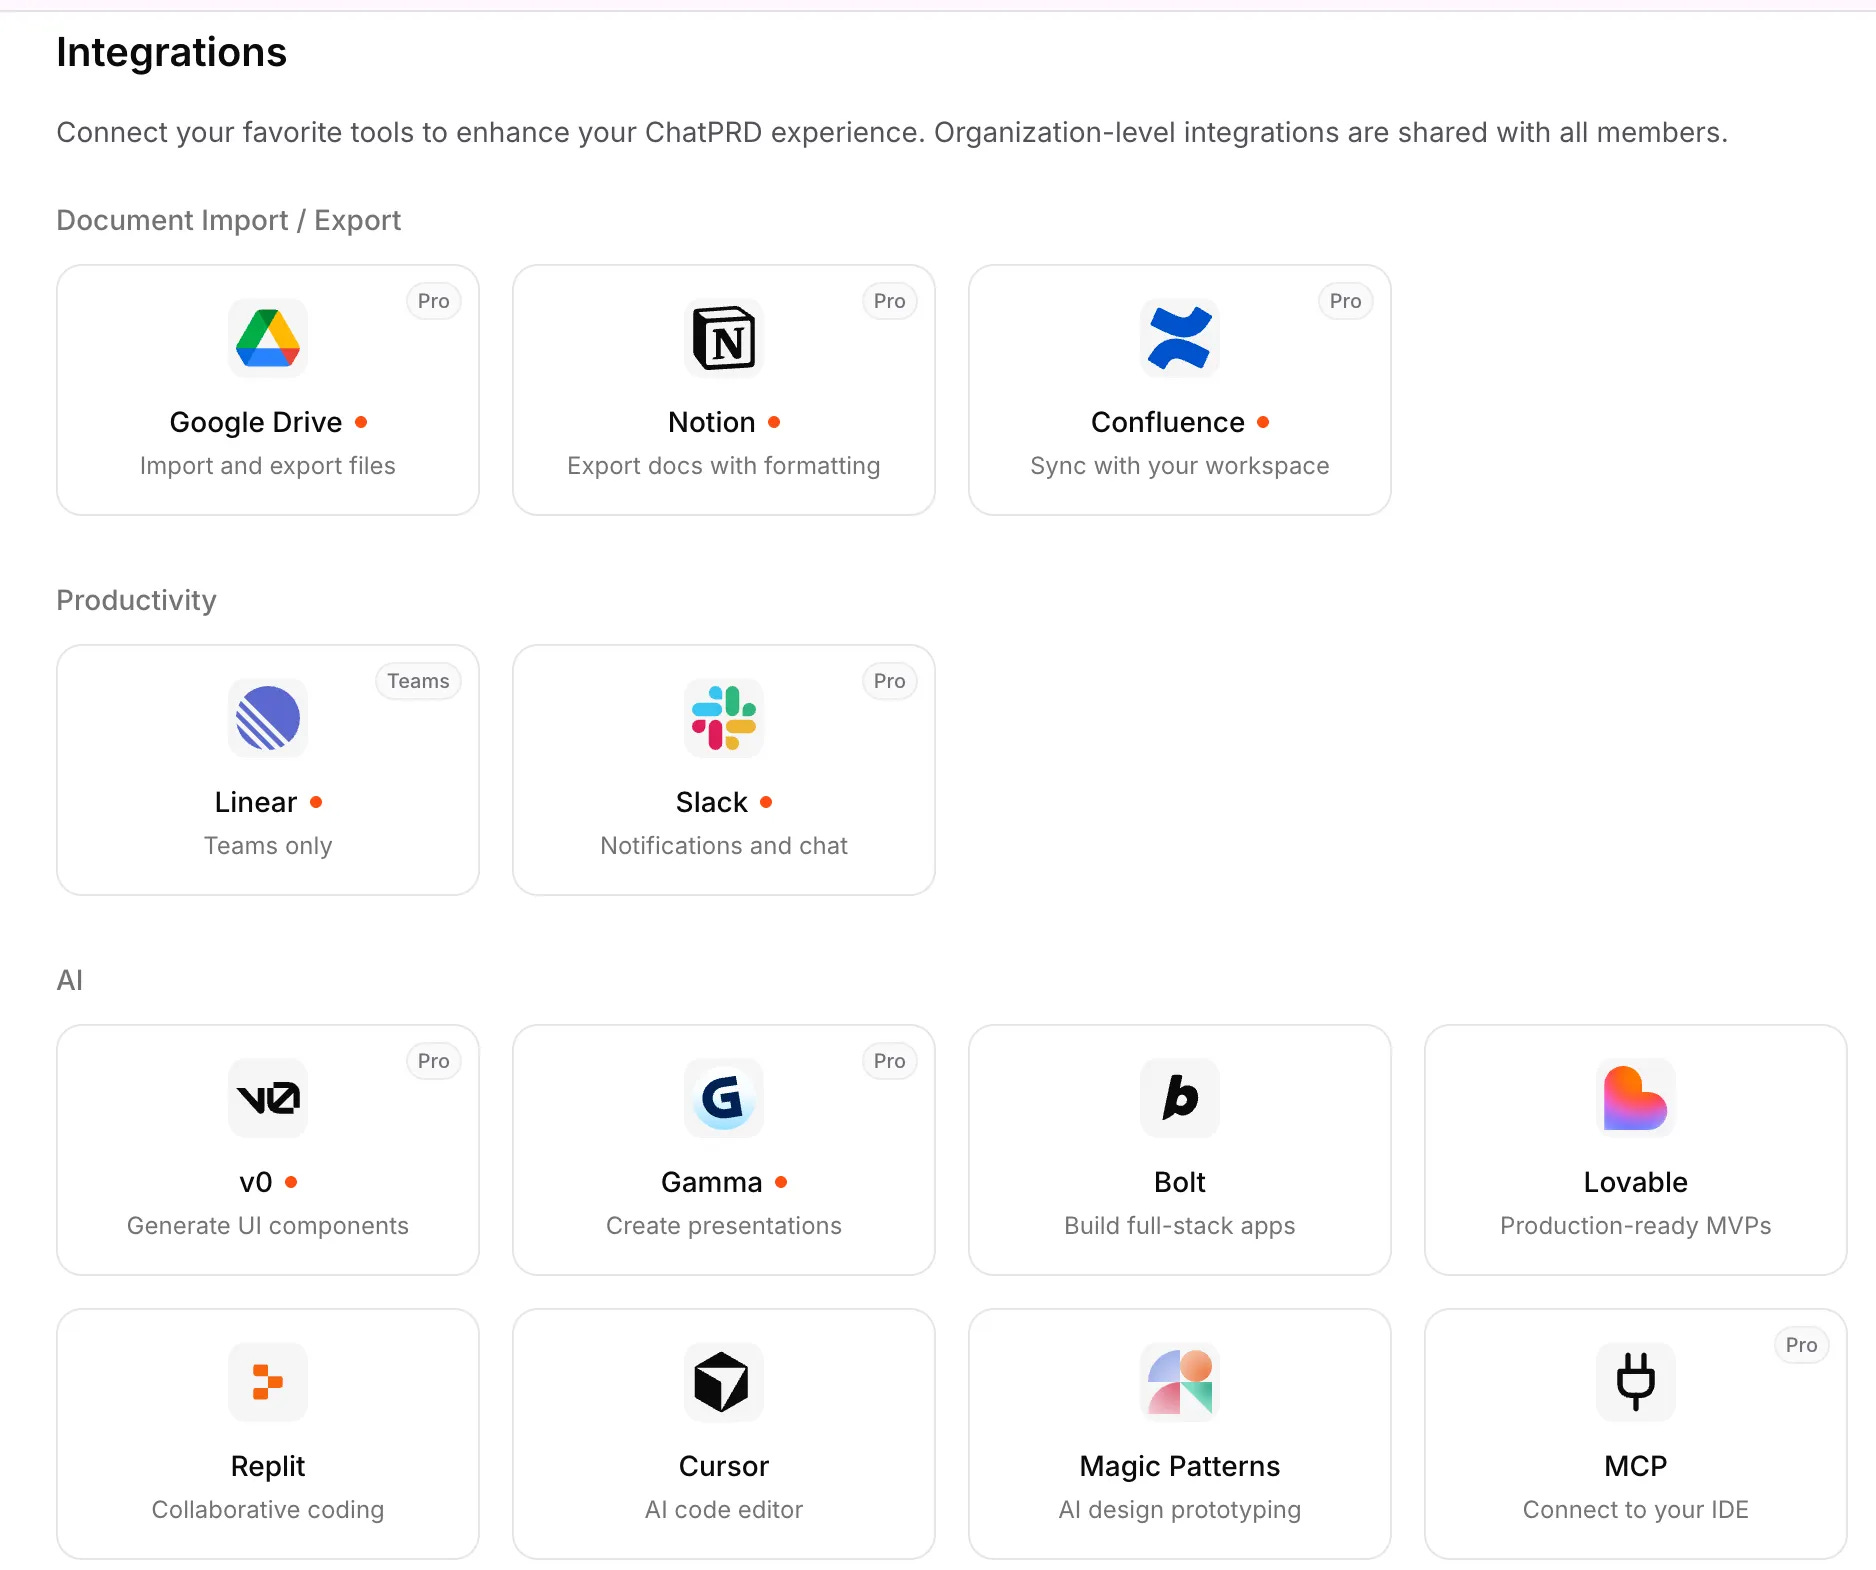Viewport: 1876px width, 1570px height.
Task: Click the Magic Patterns logo icon
Action: 1180,1382
